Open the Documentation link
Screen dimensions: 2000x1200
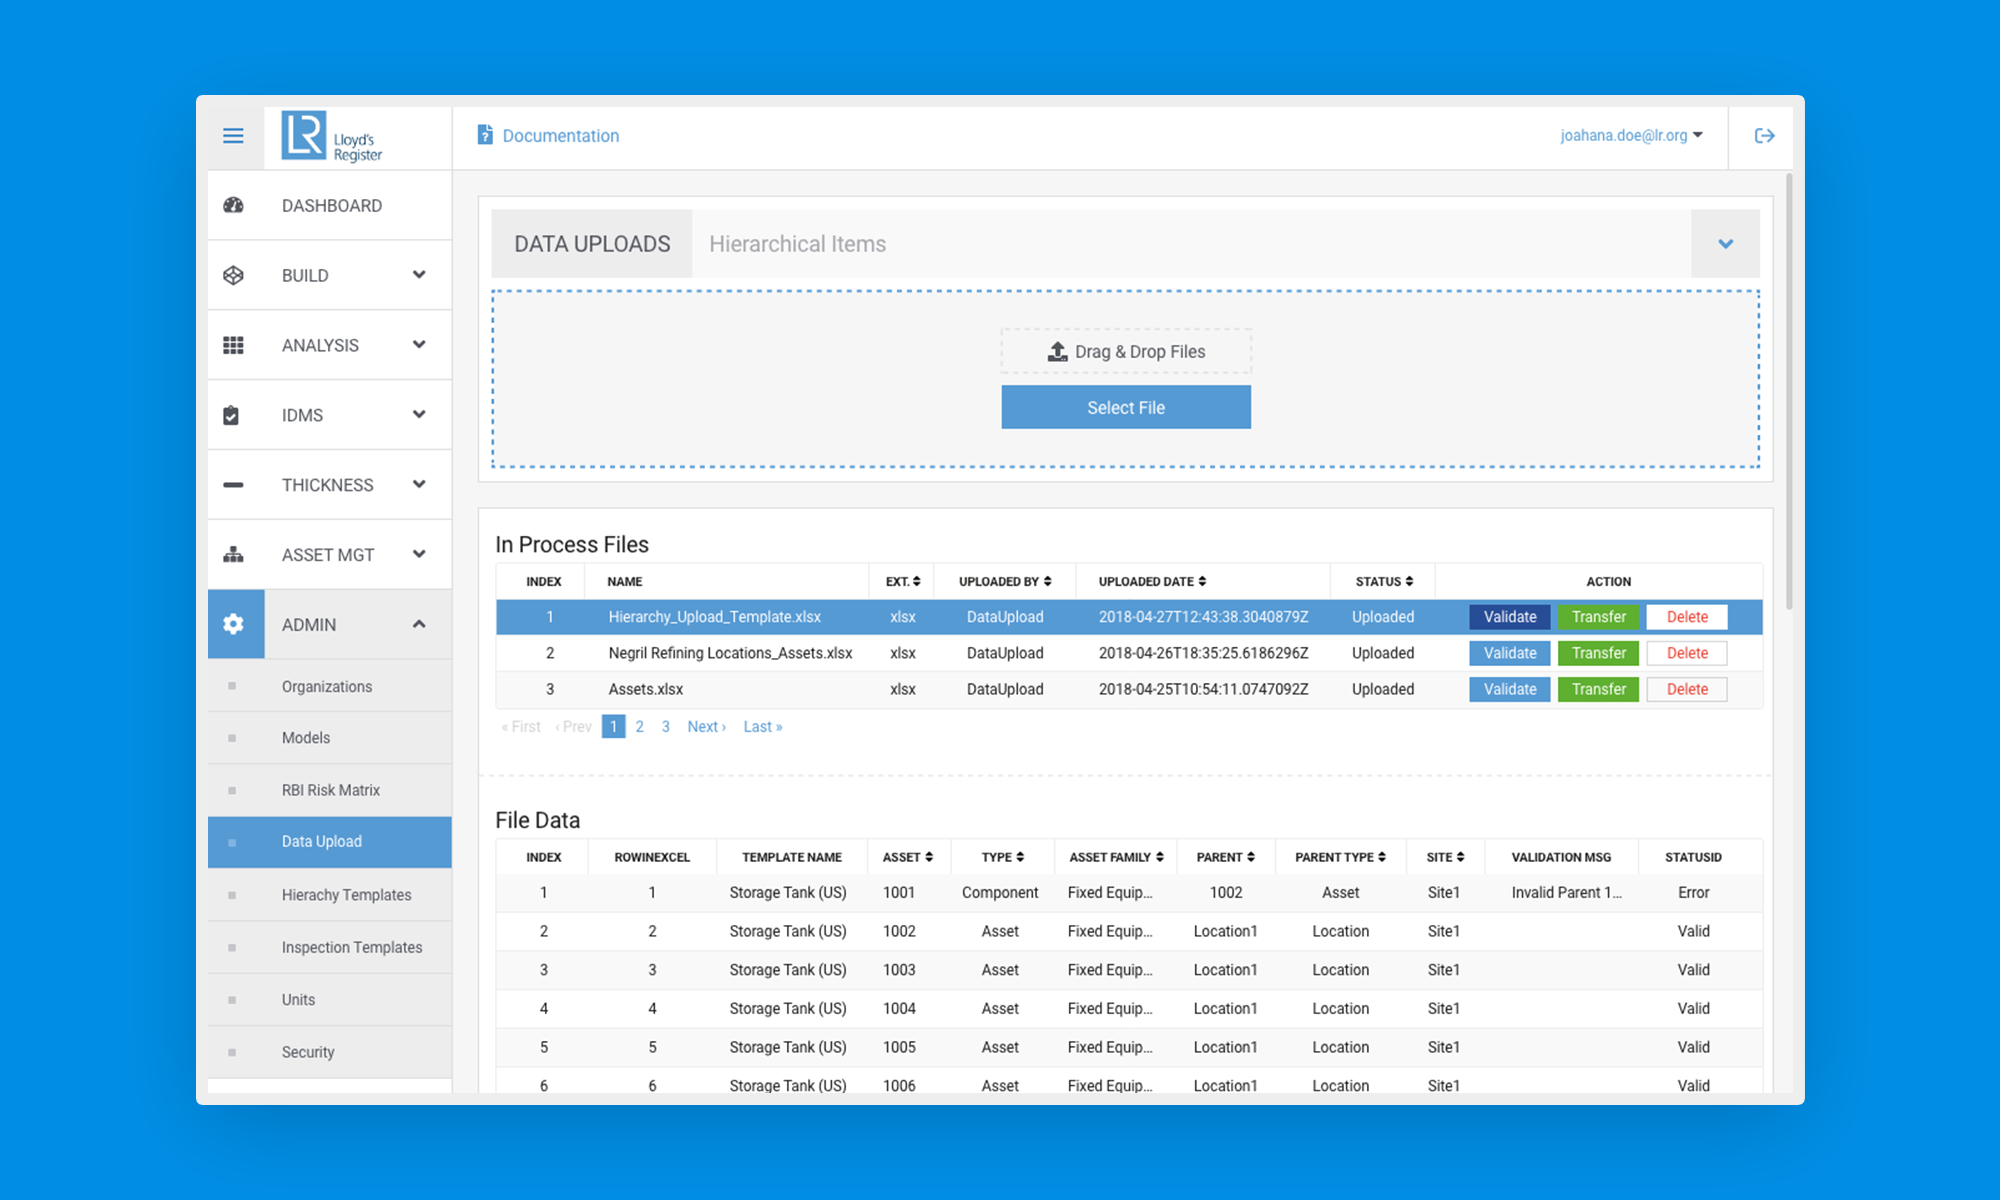561,136
